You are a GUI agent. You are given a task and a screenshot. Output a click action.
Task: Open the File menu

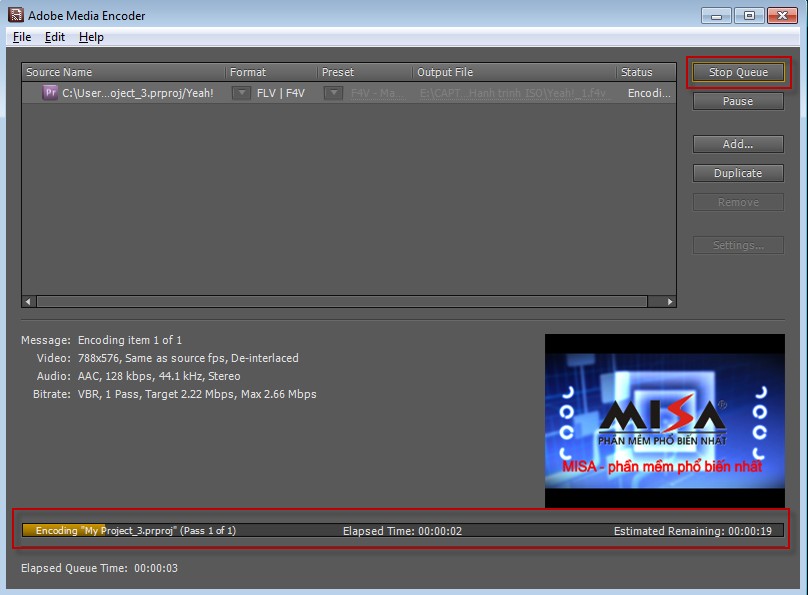click(22, 37)
